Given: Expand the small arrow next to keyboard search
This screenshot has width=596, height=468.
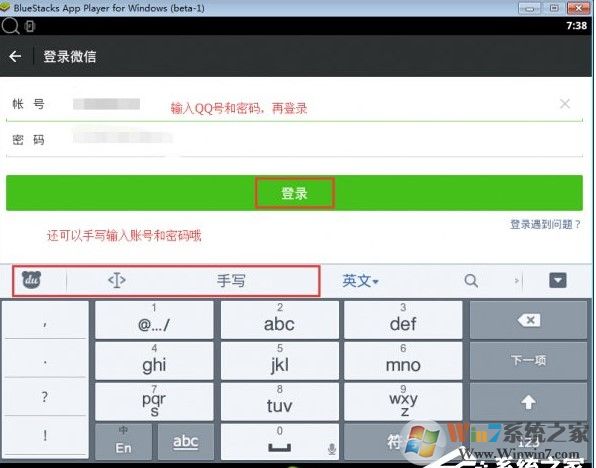Looking at the screenshot, I should (x=516, y=281).
